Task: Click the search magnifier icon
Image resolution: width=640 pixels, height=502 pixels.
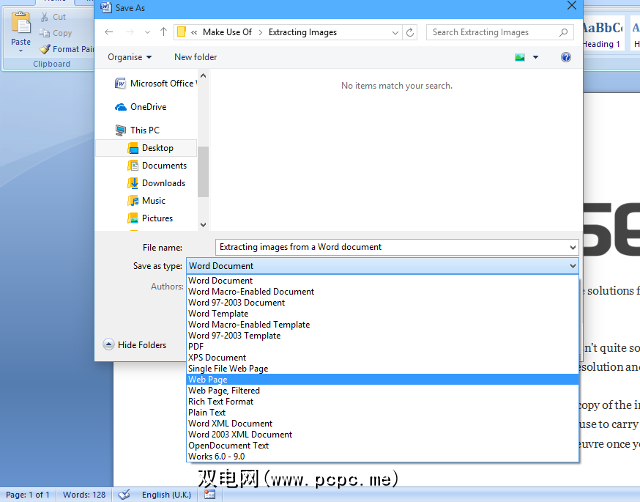Action: tap(563, 32)
